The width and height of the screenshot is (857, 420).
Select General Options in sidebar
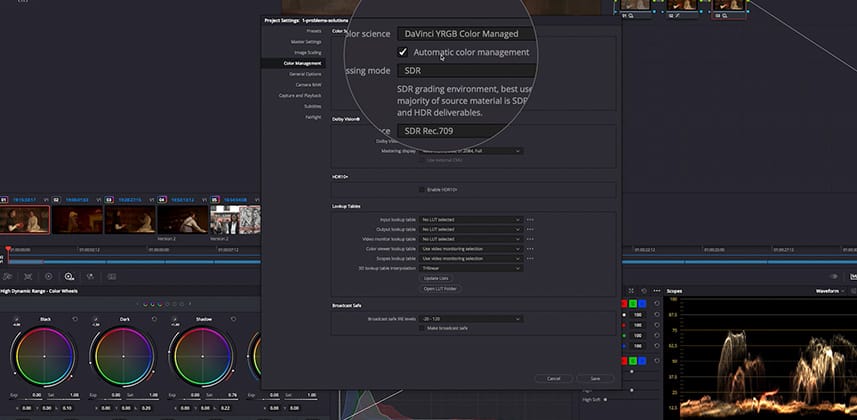tap(305, 74)
